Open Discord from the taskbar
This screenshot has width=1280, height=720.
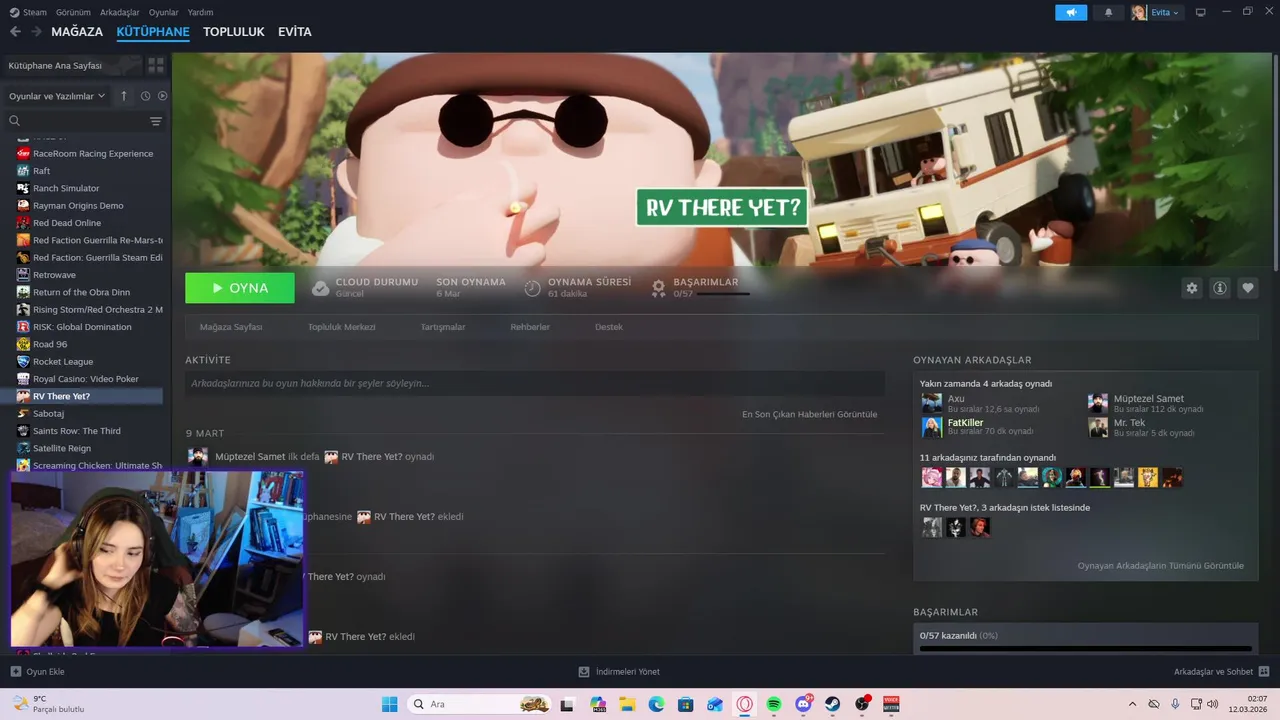coord(803,704)
